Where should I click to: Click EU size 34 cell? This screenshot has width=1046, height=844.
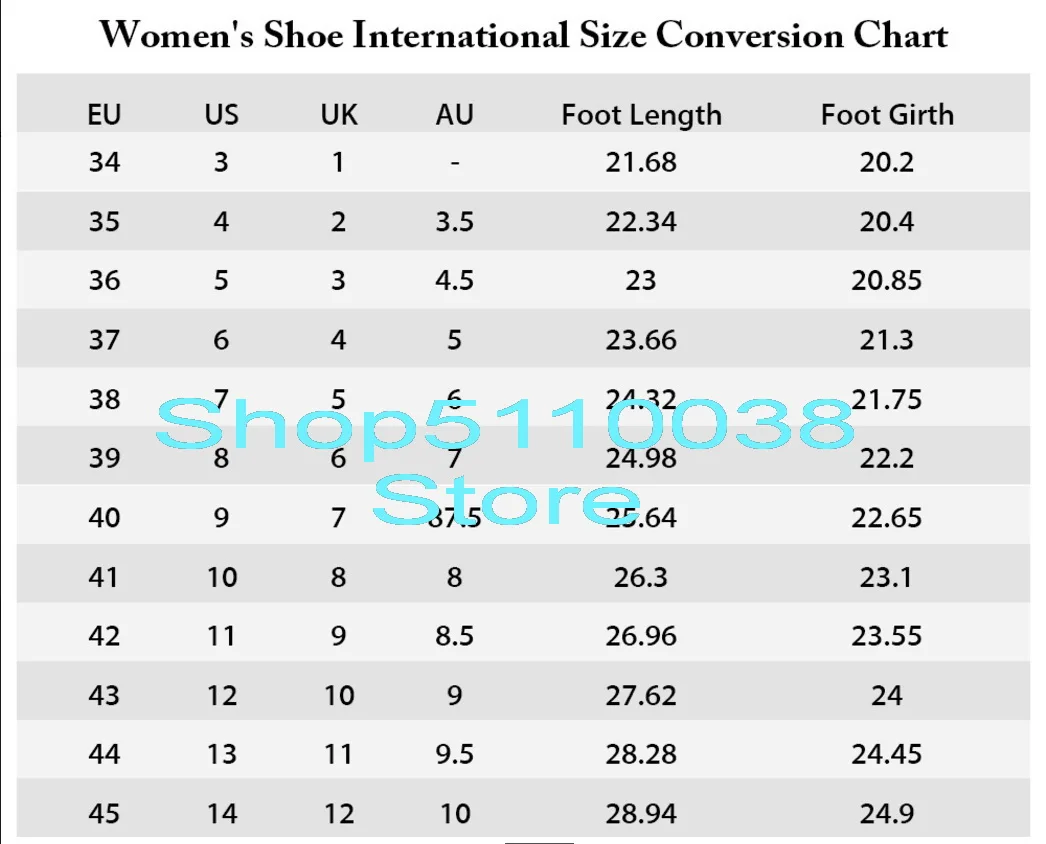104,162
